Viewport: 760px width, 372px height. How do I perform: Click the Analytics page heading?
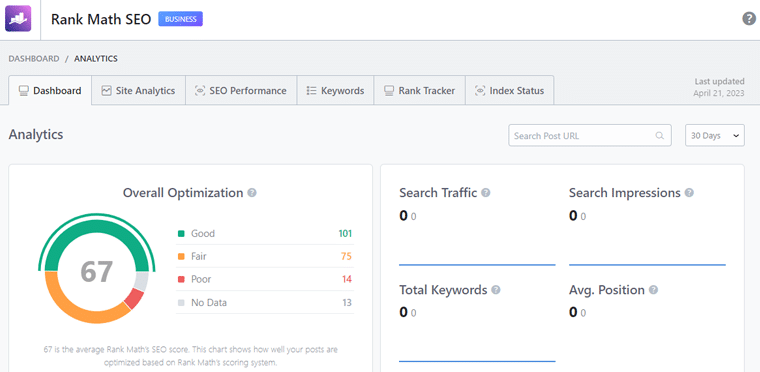[x=36, y=134]
